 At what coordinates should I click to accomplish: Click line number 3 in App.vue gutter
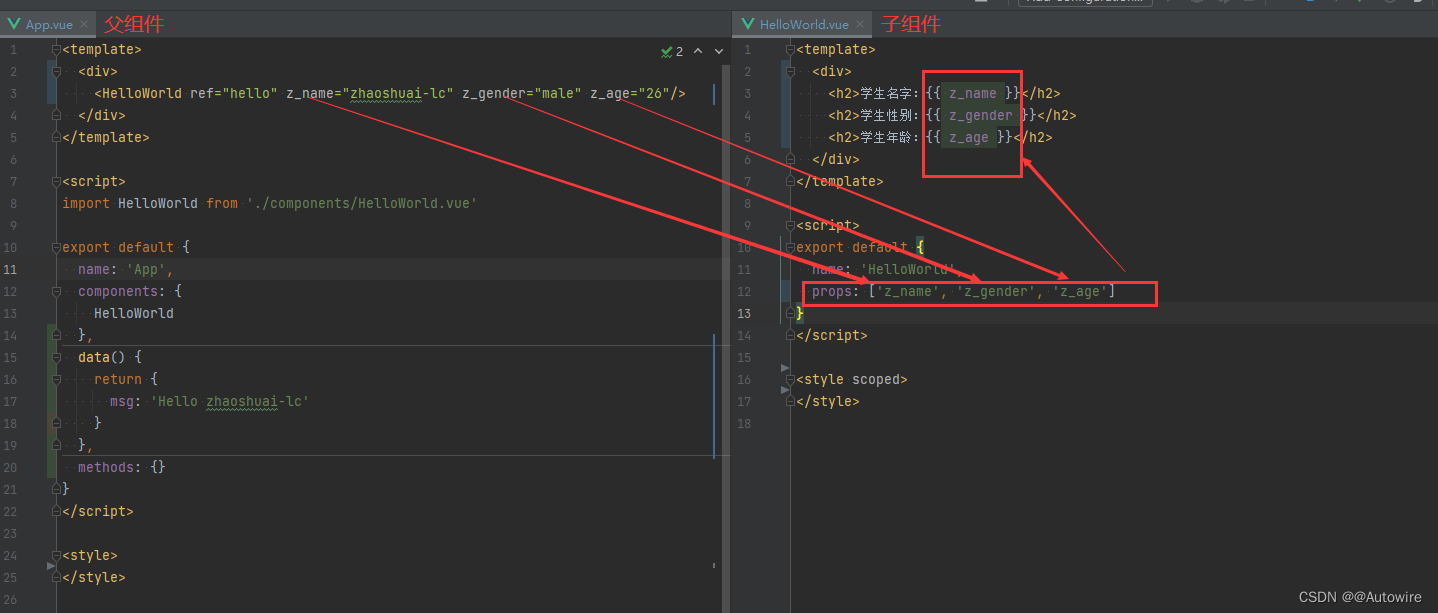pos(13,93)
